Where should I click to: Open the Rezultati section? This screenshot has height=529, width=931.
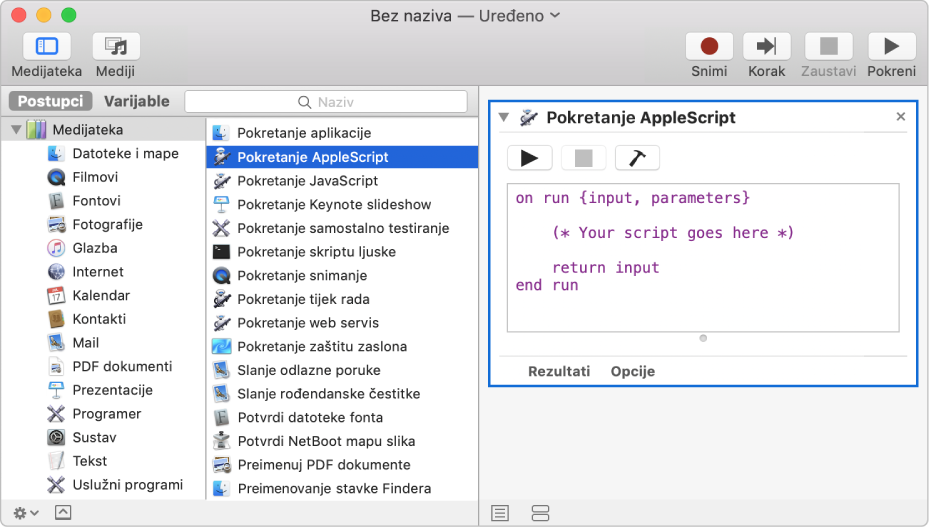(x=558, y=371)
